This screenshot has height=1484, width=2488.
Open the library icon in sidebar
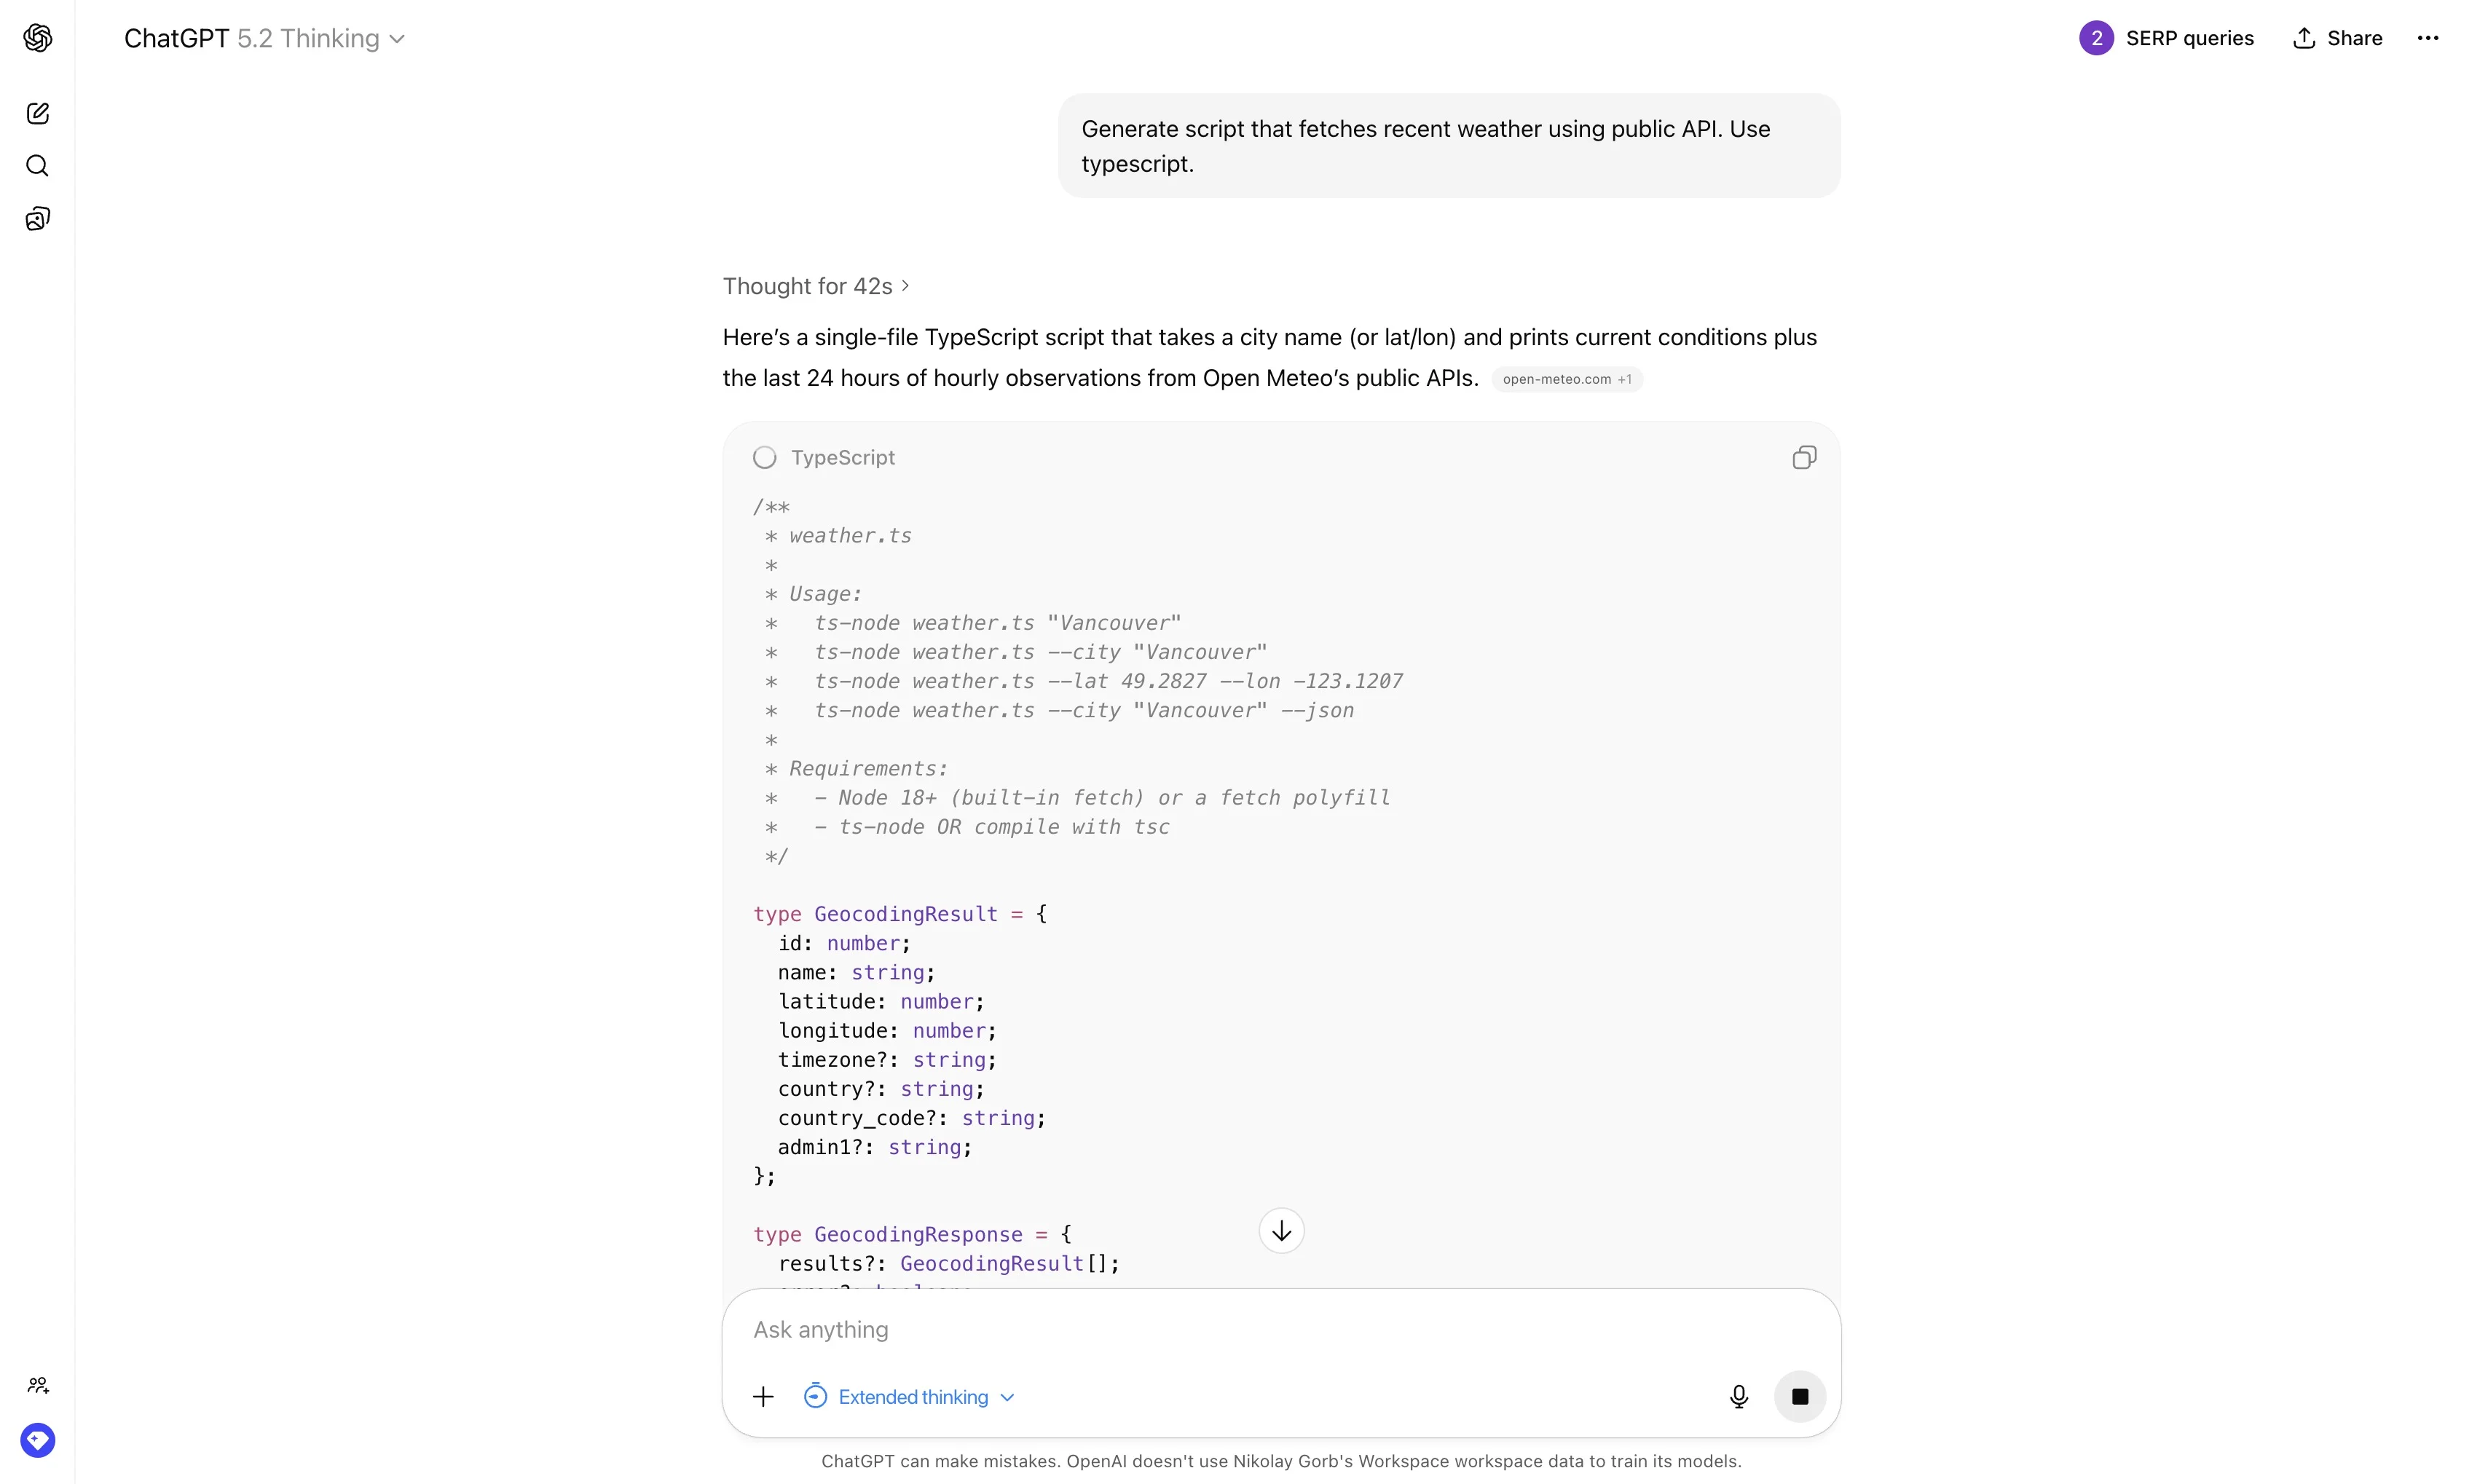click(38, 218)
